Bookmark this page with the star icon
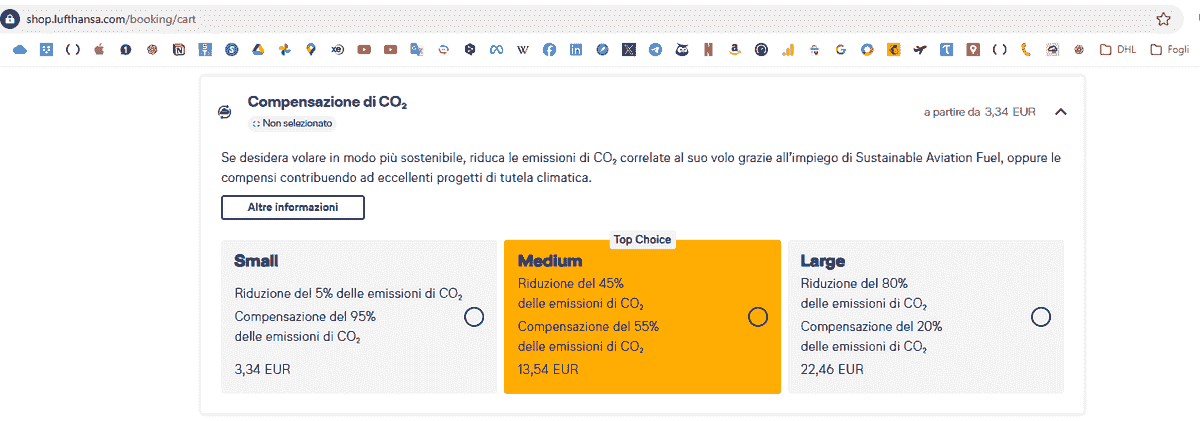 [x=1163, y=18]
